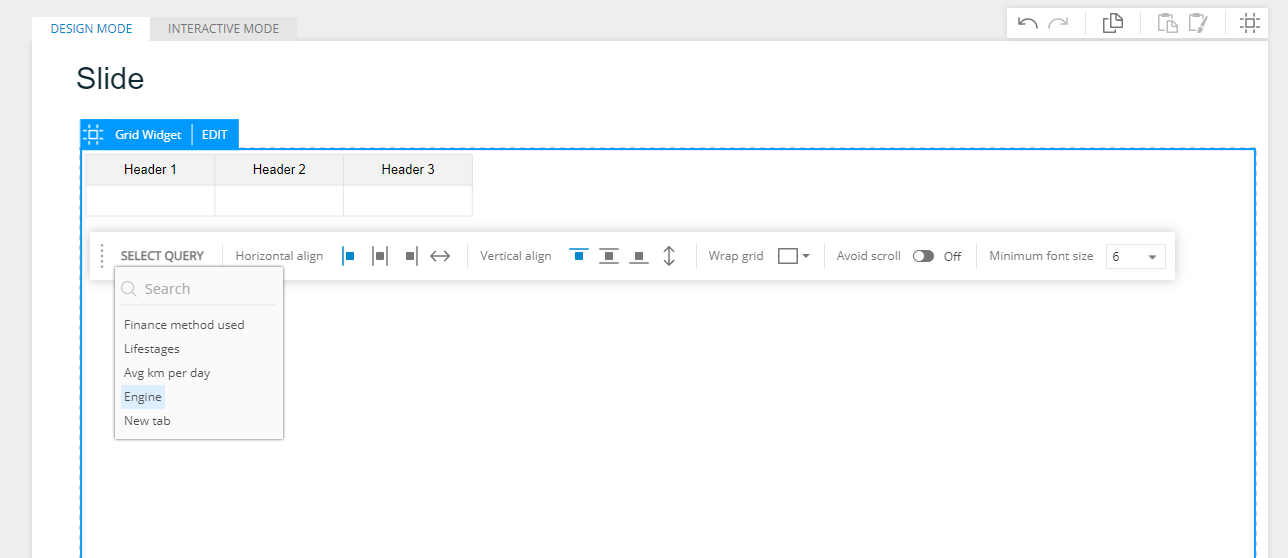Viewport: 1288px width, 558px height.
Task: Open the Minimum font size dropdown
Action: [1135, 257]
